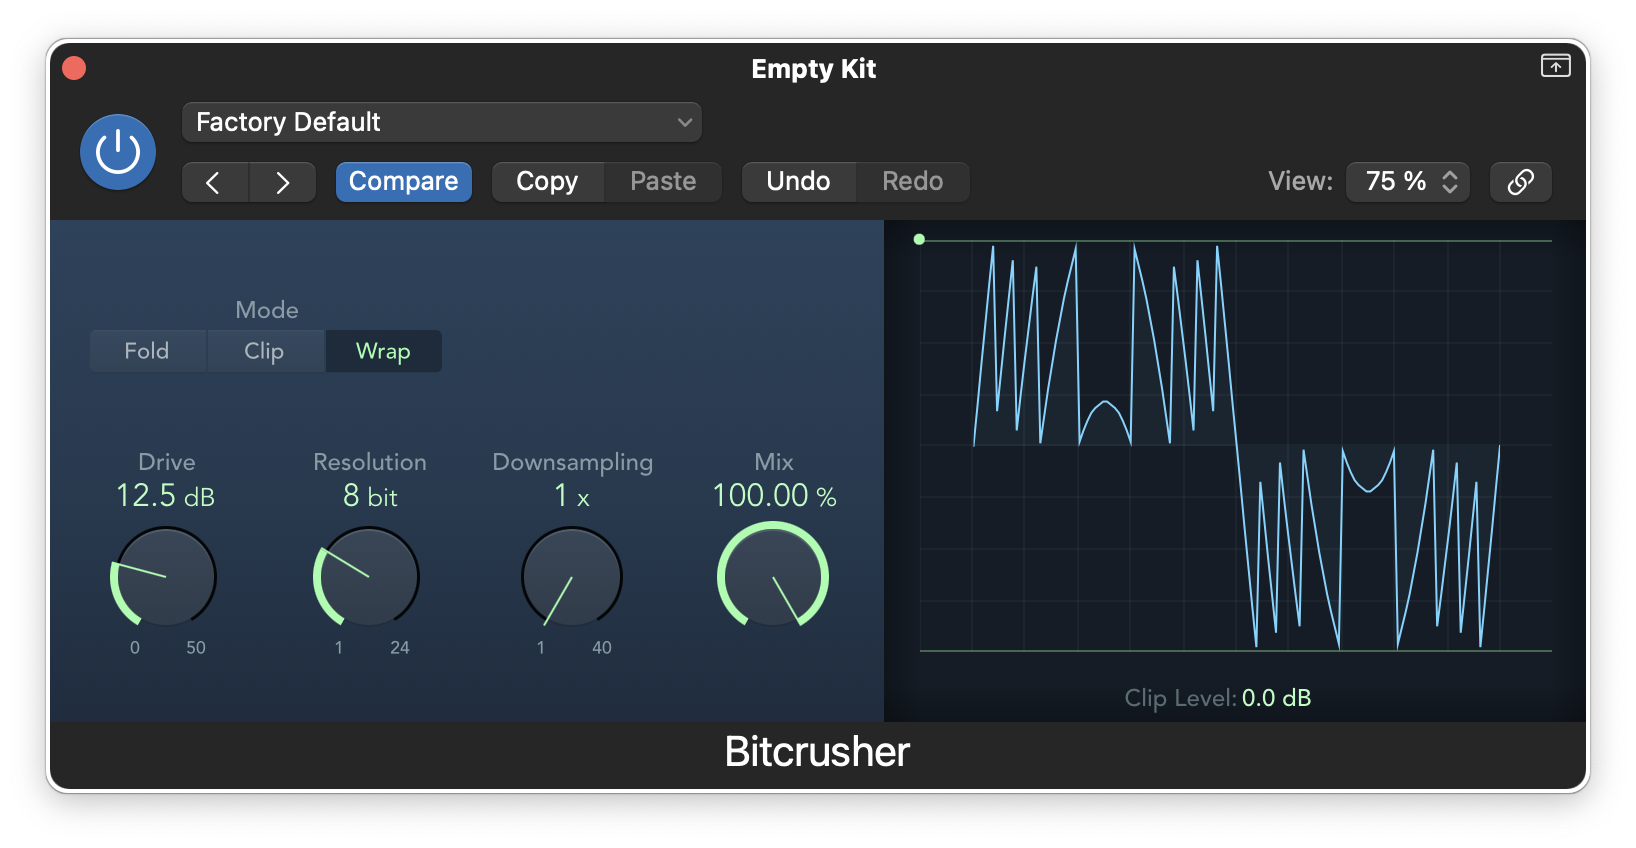Open the View size 75 % menu
This screenshot has width=1636, height=848.
(1408, 182)
